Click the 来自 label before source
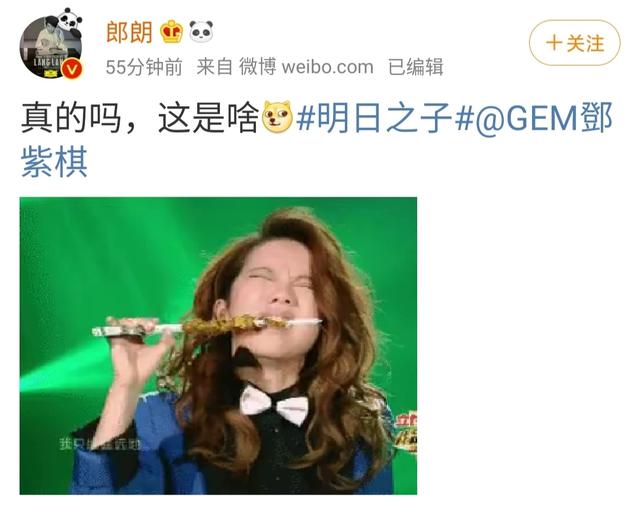This screenshot has width=640, height=507. coord(214,67)
